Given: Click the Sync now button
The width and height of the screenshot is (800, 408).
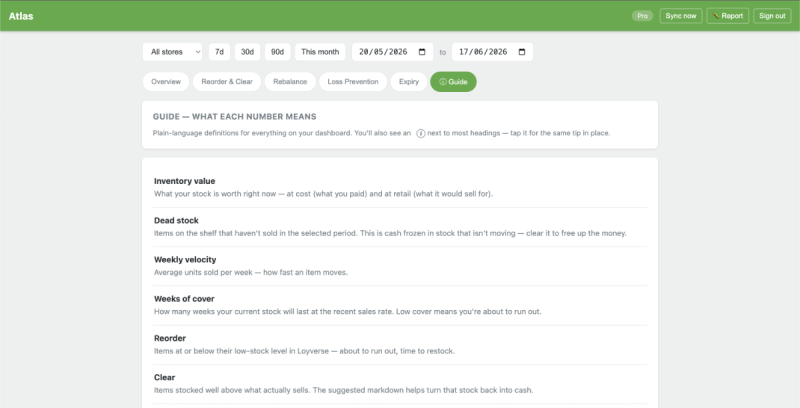Looking at the screenshot, I should 681,16.
